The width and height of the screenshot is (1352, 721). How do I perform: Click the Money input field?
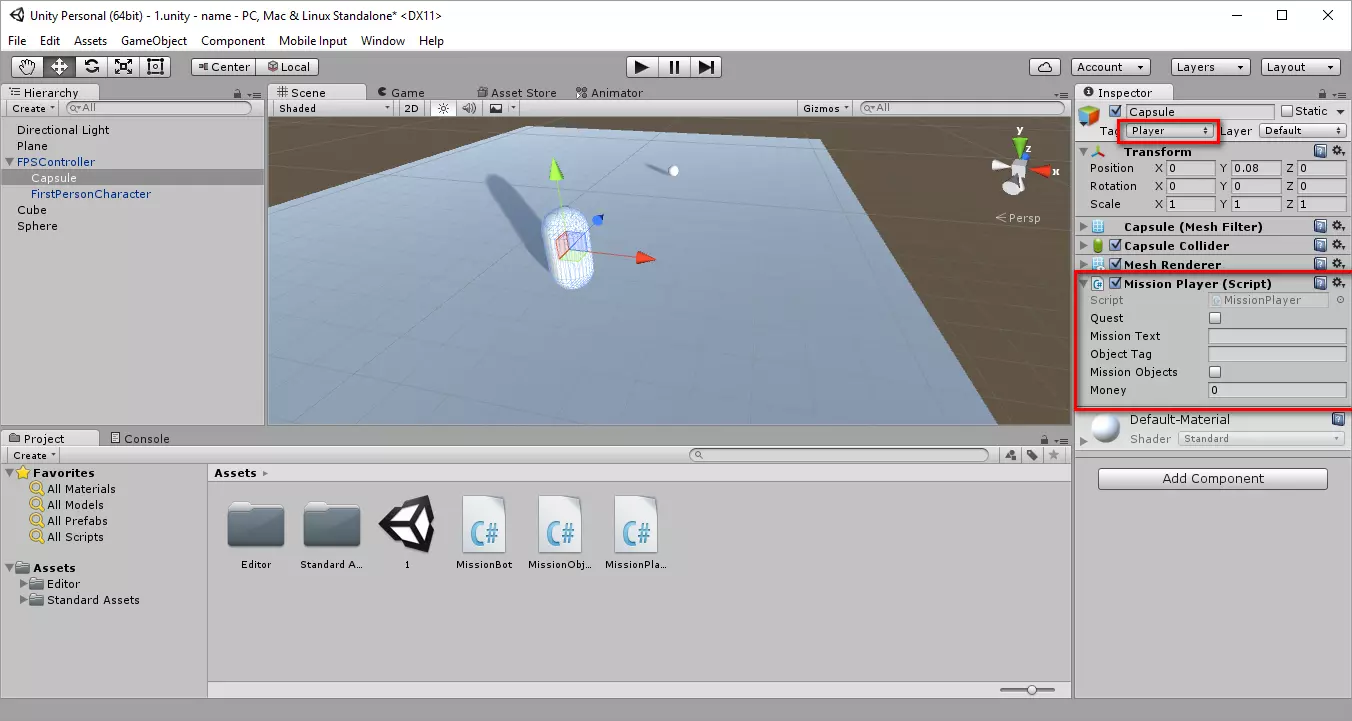click(1276, 390)
